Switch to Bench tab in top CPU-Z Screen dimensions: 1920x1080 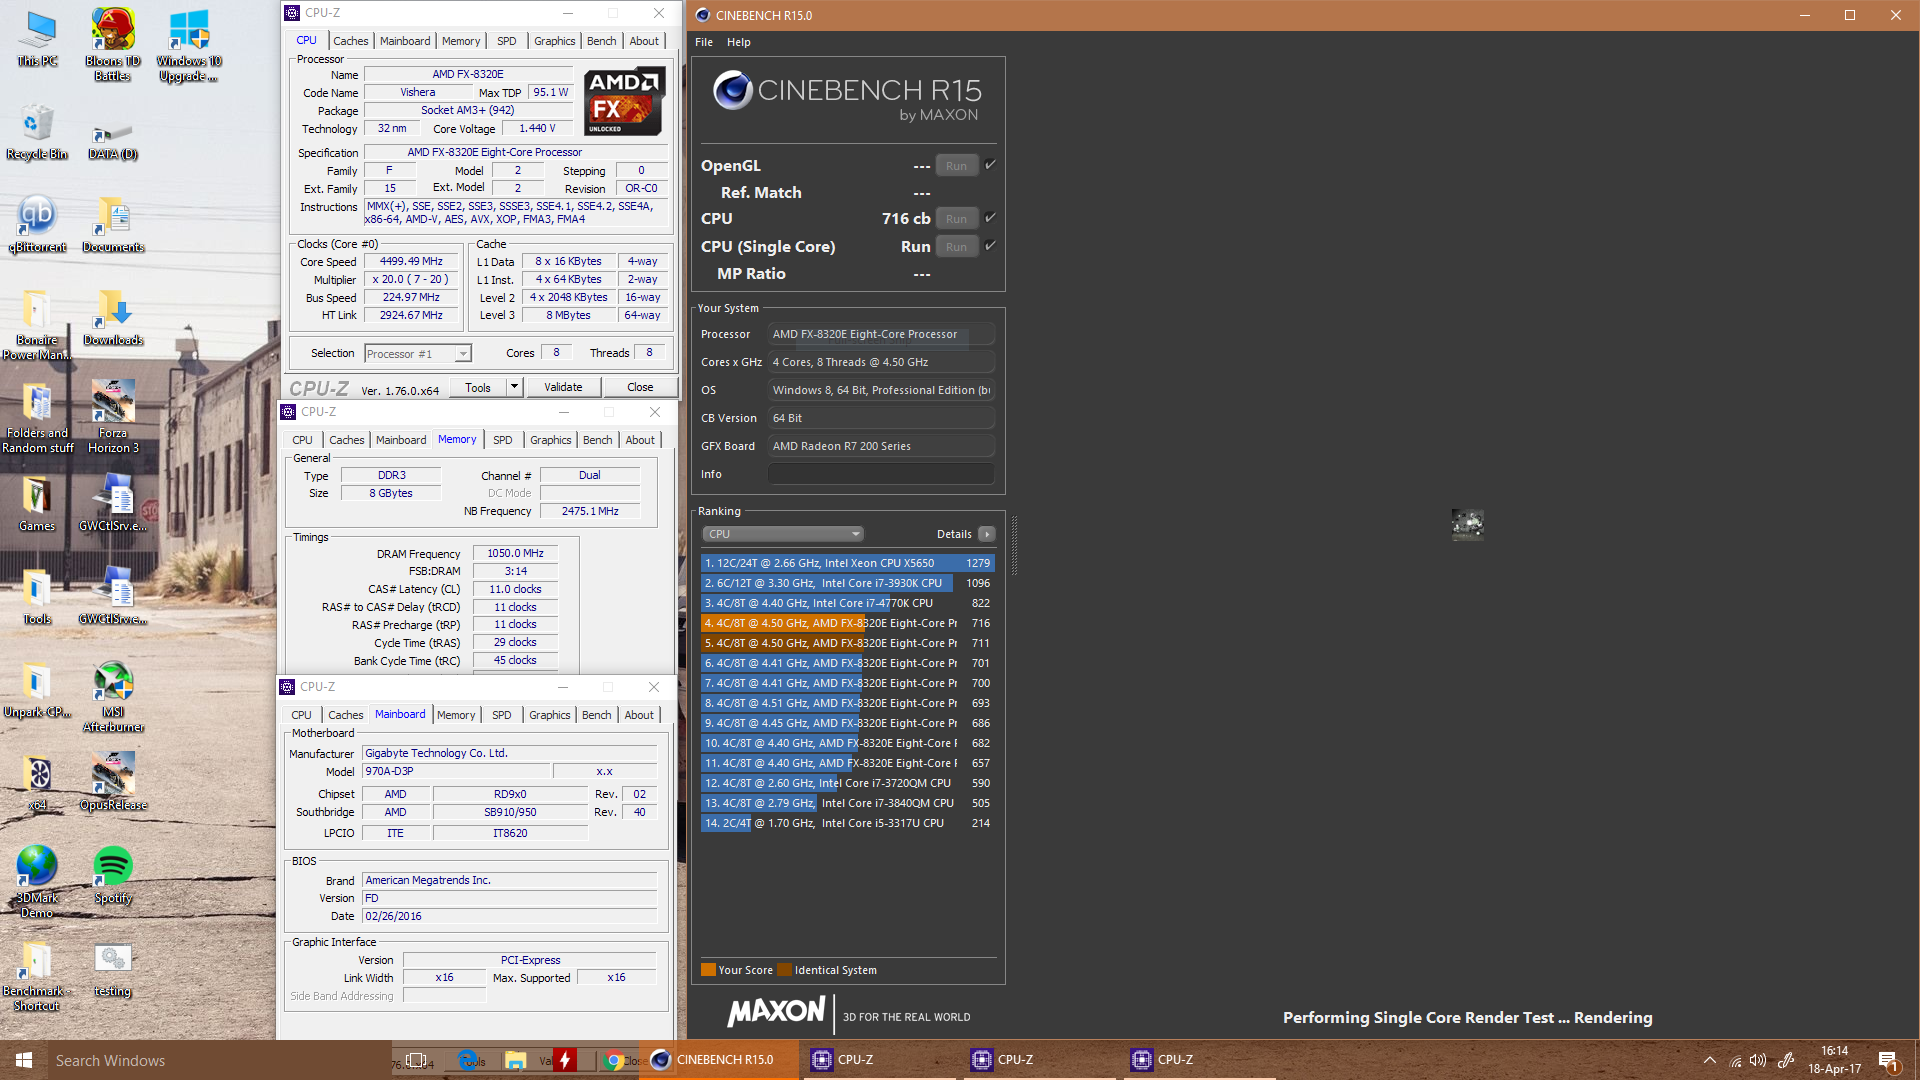click(x=602, y=41)
